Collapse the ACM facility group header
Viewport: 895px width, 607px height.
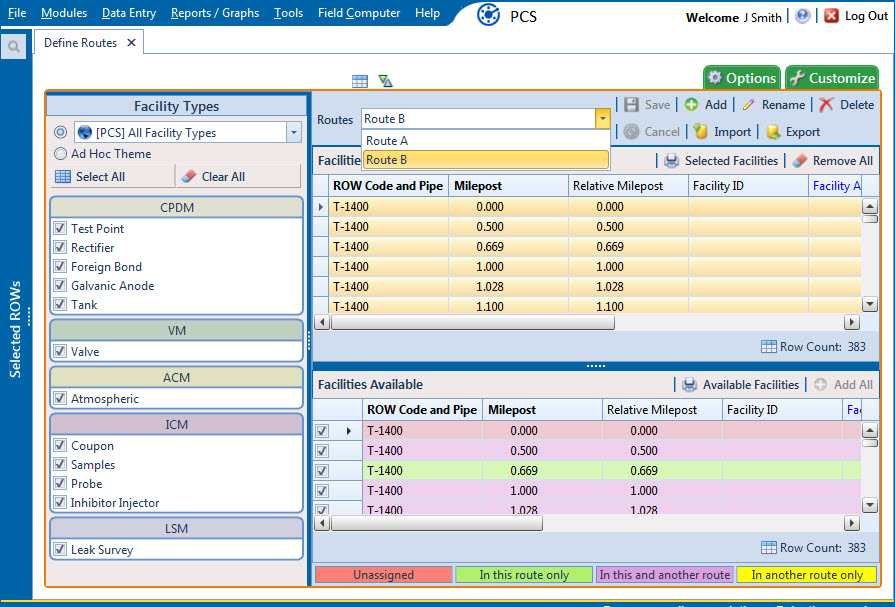pyautogui.click(x=176, y=377)
